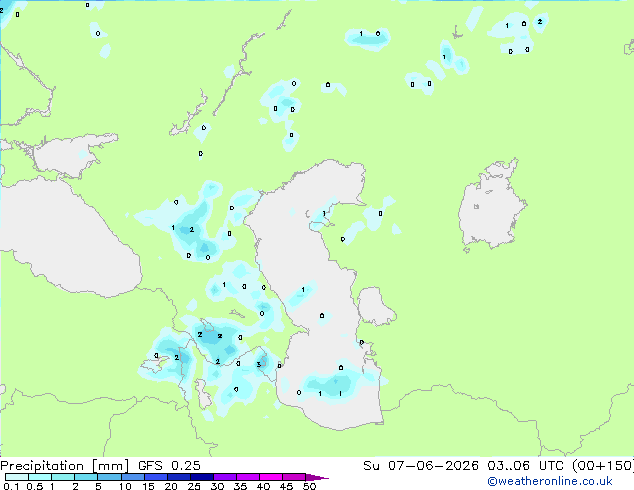Click the Kara-Bogaz-Gol bay east of Caspian
The image size is (634, 490).
[x=374, y=306]
